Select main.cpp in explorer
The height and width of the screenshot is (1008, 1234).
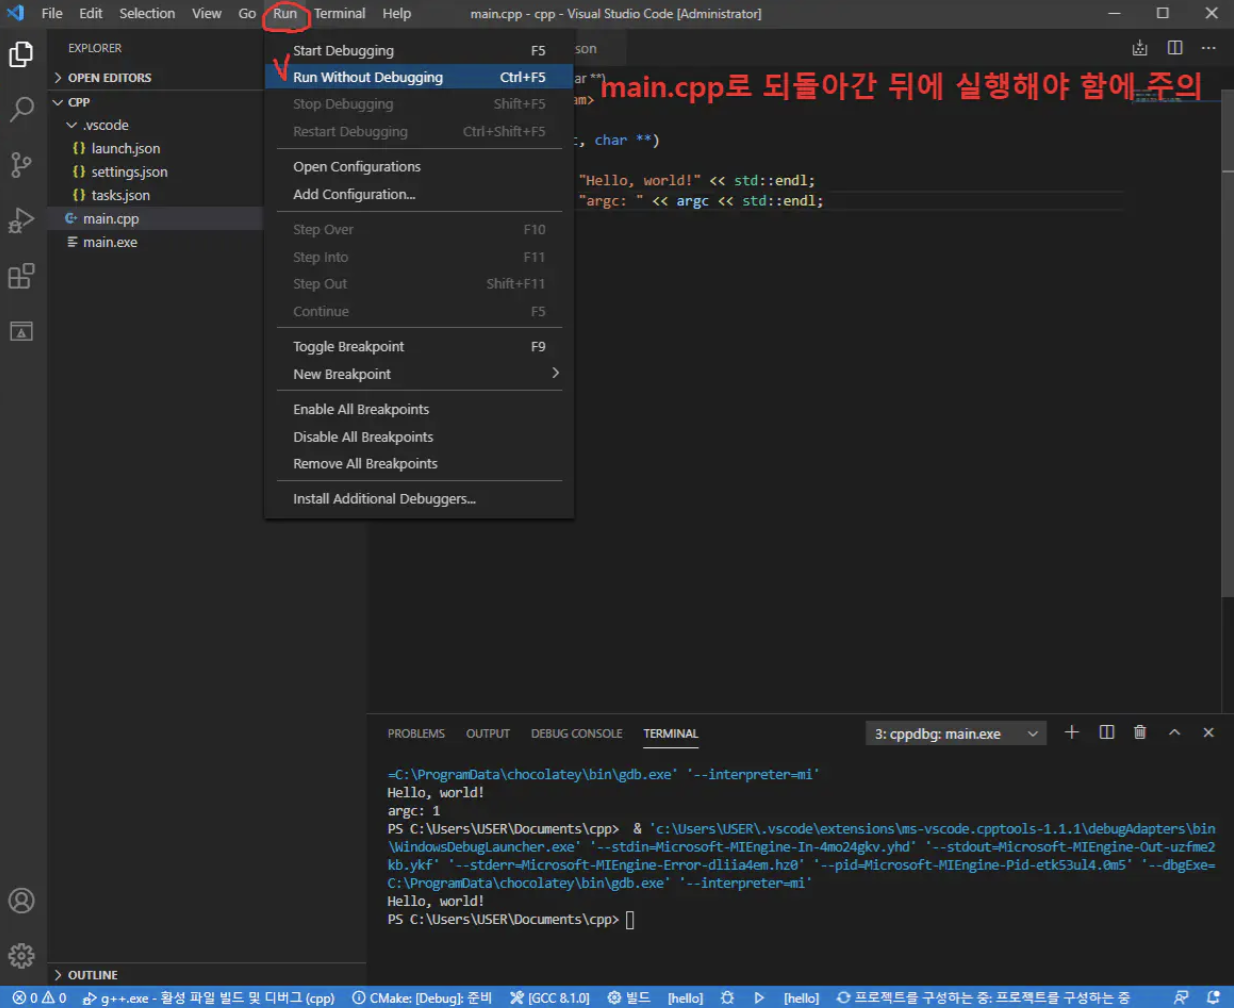(155, 218)
